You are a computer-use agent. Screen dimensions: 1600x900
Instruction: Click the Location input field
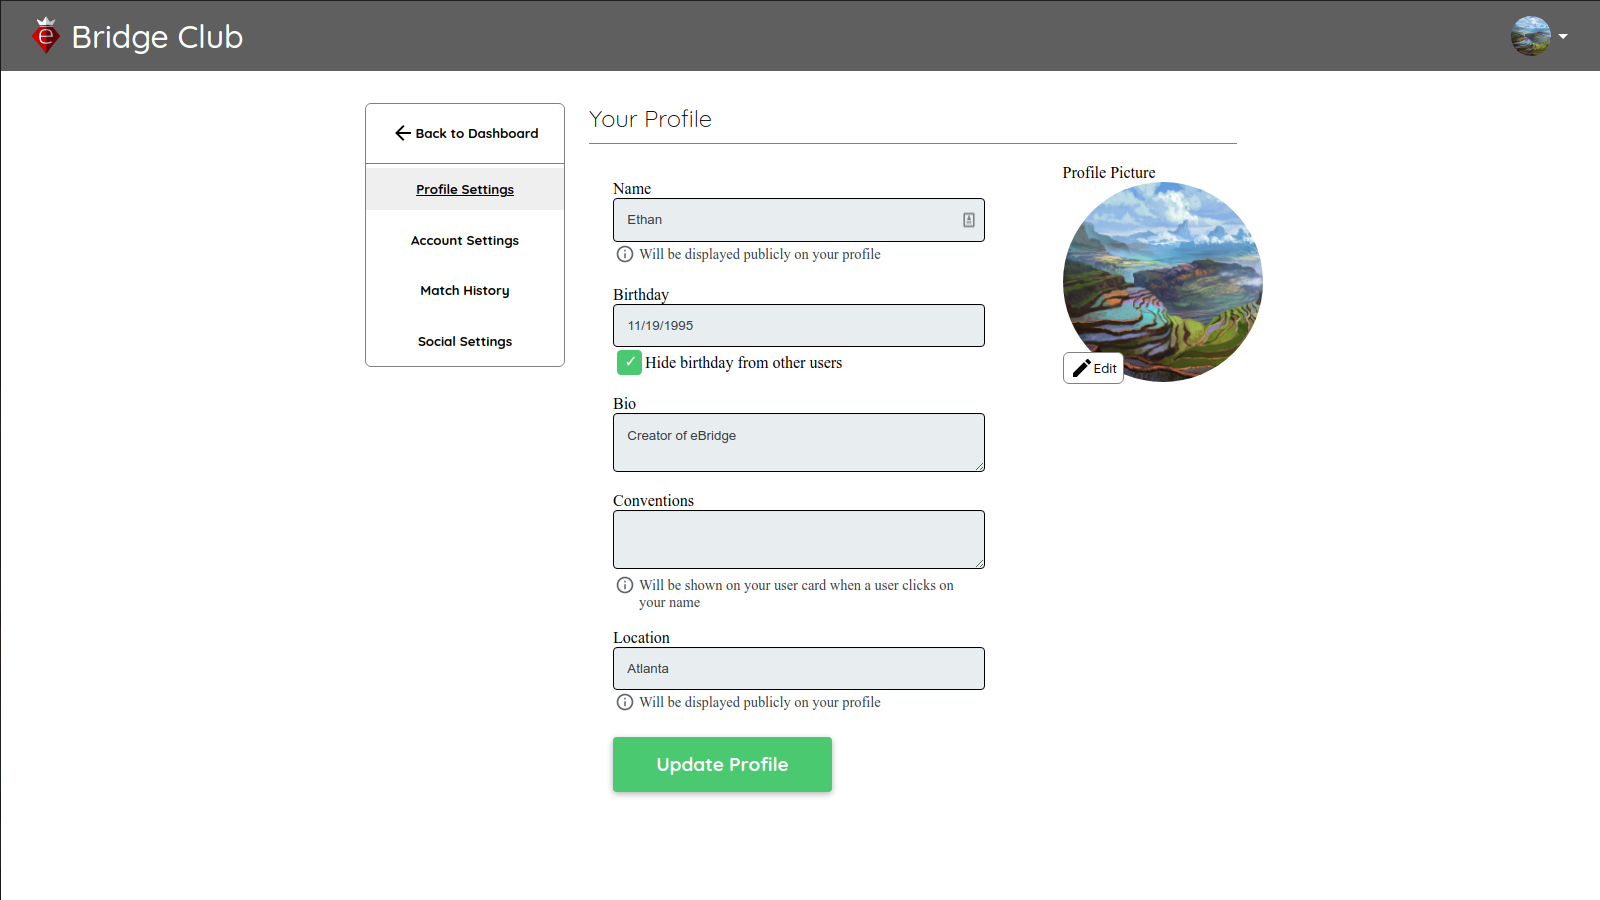point(799,668)
